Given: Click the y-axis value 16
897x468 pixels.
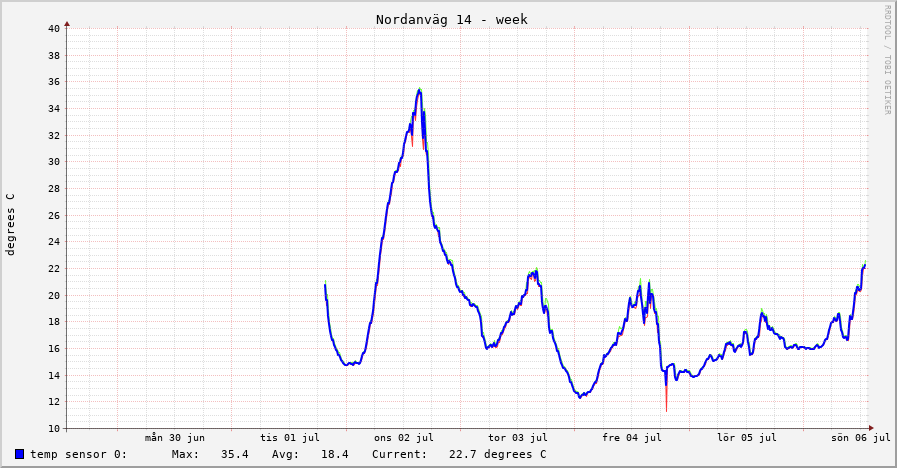Looking at the screenshot, I should 54,348.
